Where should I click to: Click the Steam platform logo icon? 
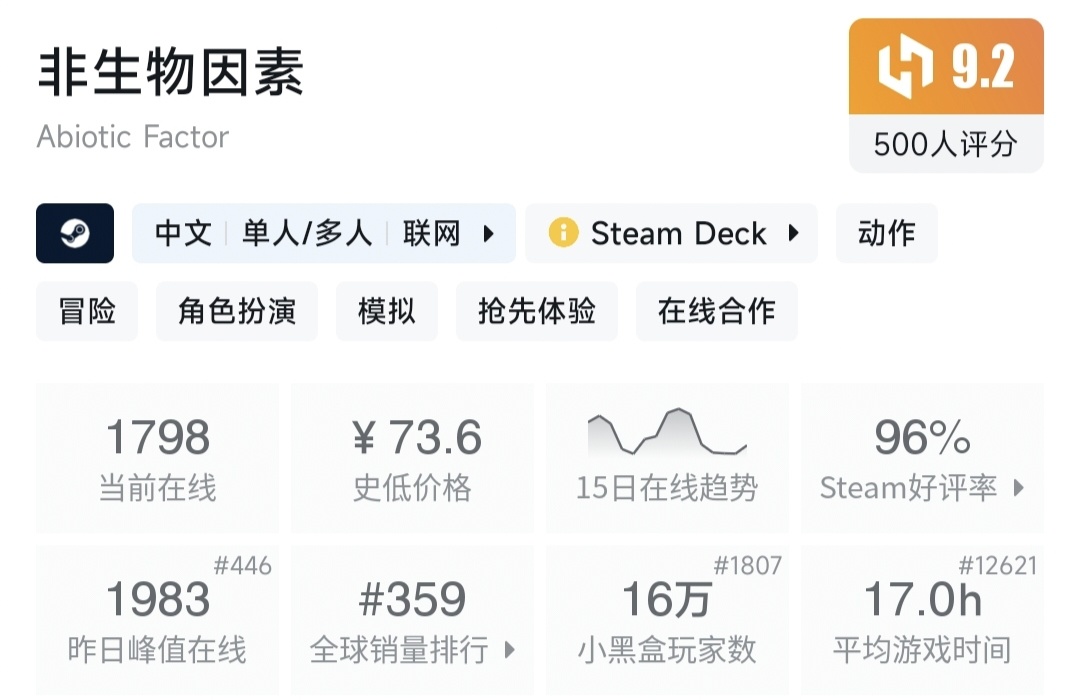point(75,233)
